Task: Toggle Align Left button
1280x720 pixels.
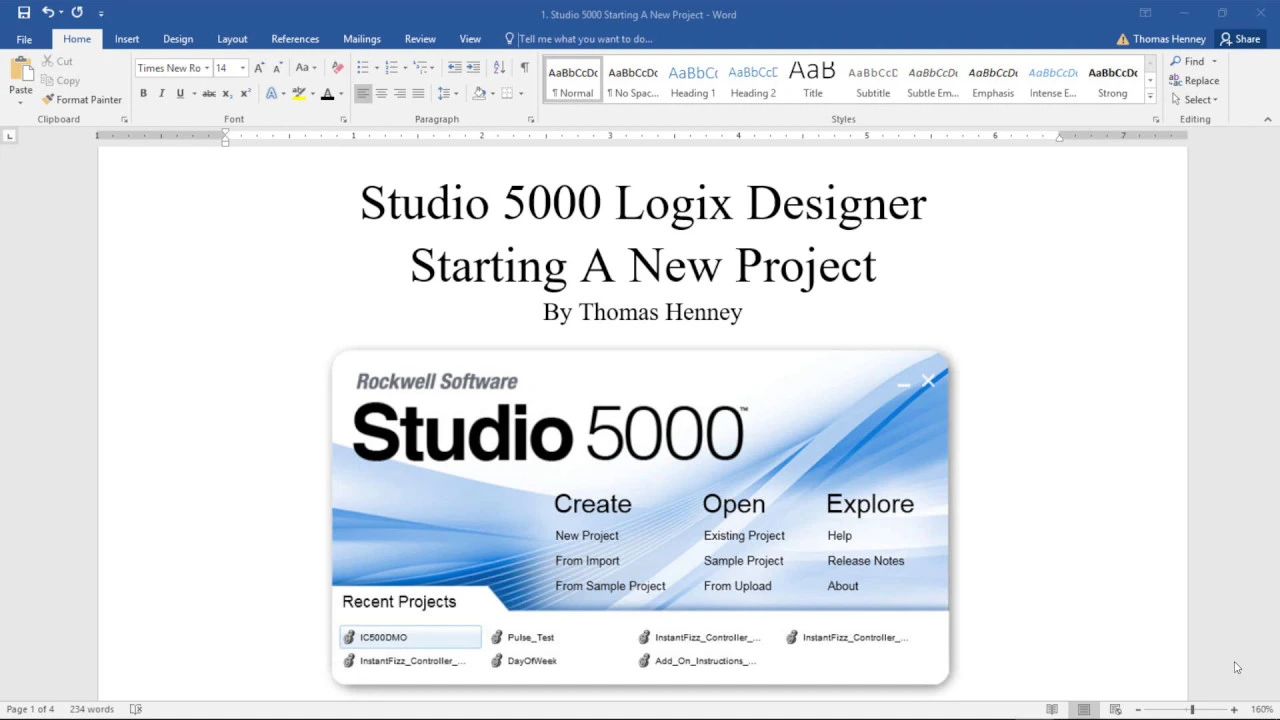Action: (363, 94)
